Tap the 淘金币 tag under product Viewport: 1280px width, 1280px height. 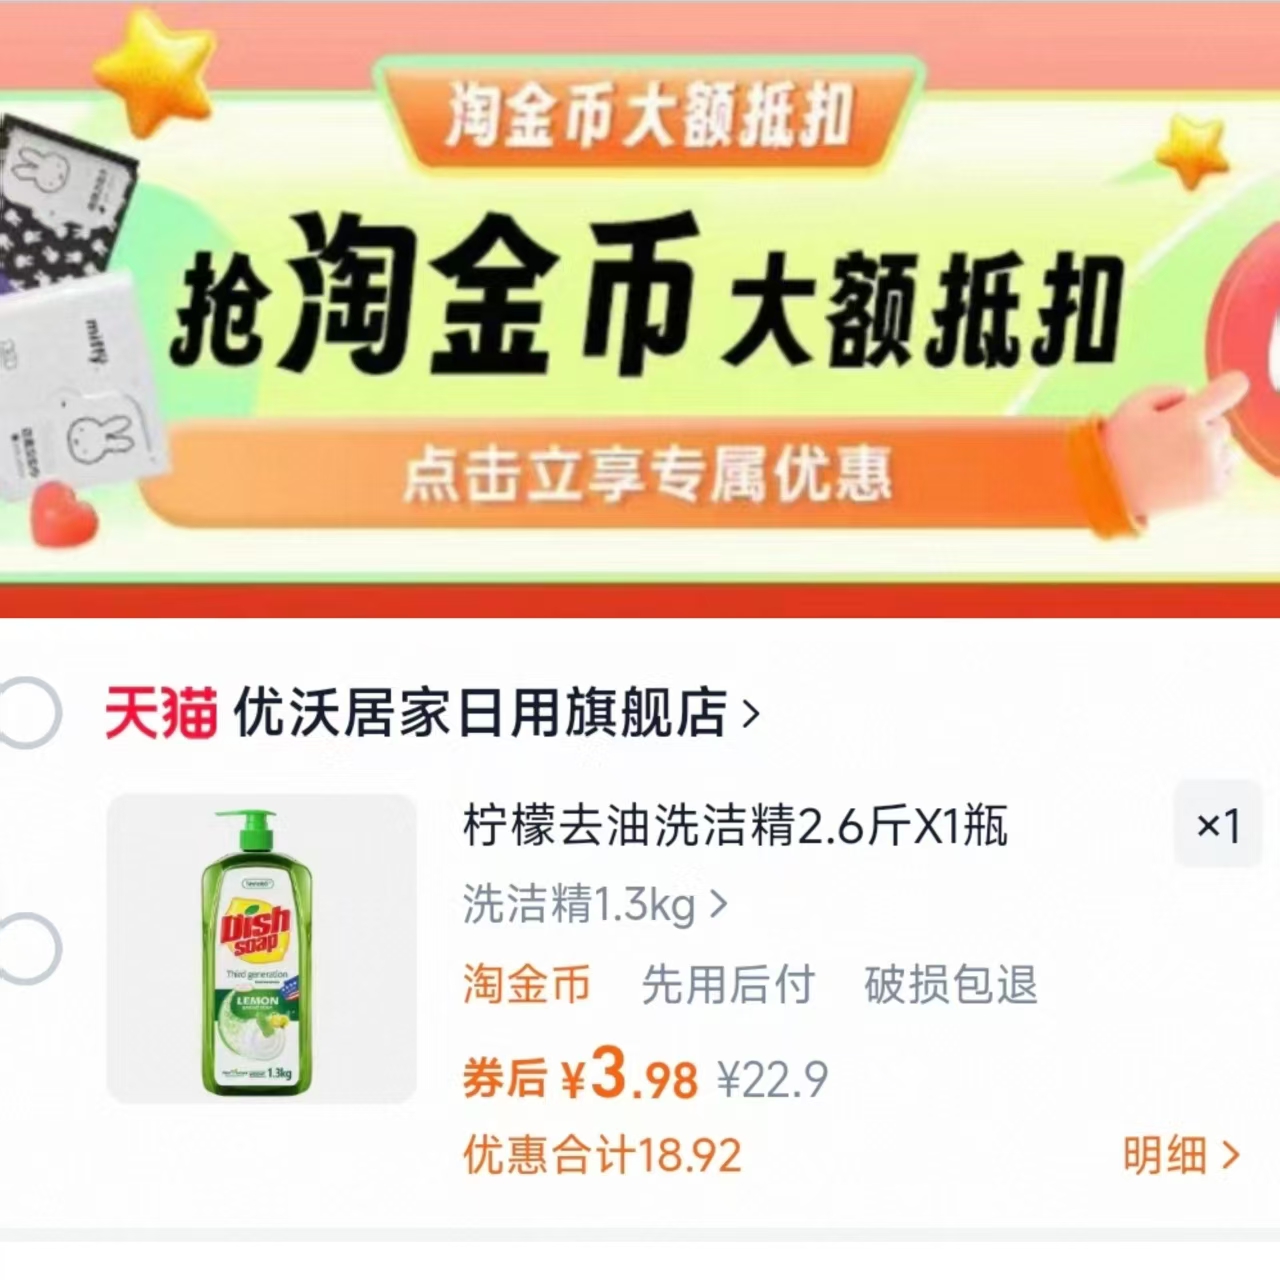tap(527, 985)
